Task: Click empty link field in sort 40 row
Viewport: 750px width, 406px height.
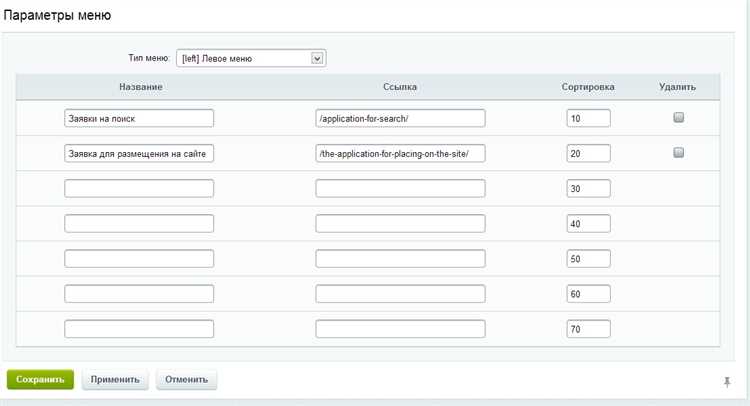Action: pos(400,224)
